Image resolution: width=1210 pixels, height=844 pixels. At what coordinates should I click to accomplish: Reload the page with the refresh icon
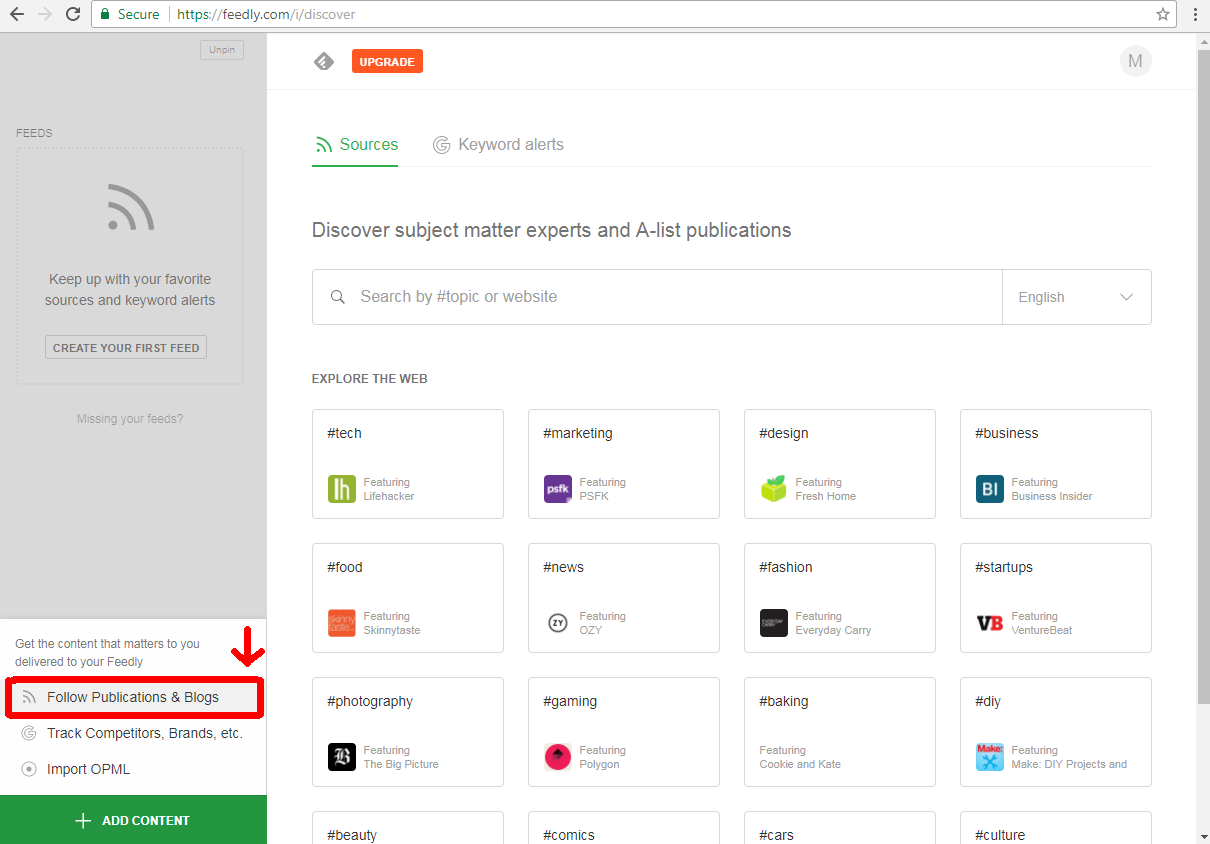click(x=73, y=14)
